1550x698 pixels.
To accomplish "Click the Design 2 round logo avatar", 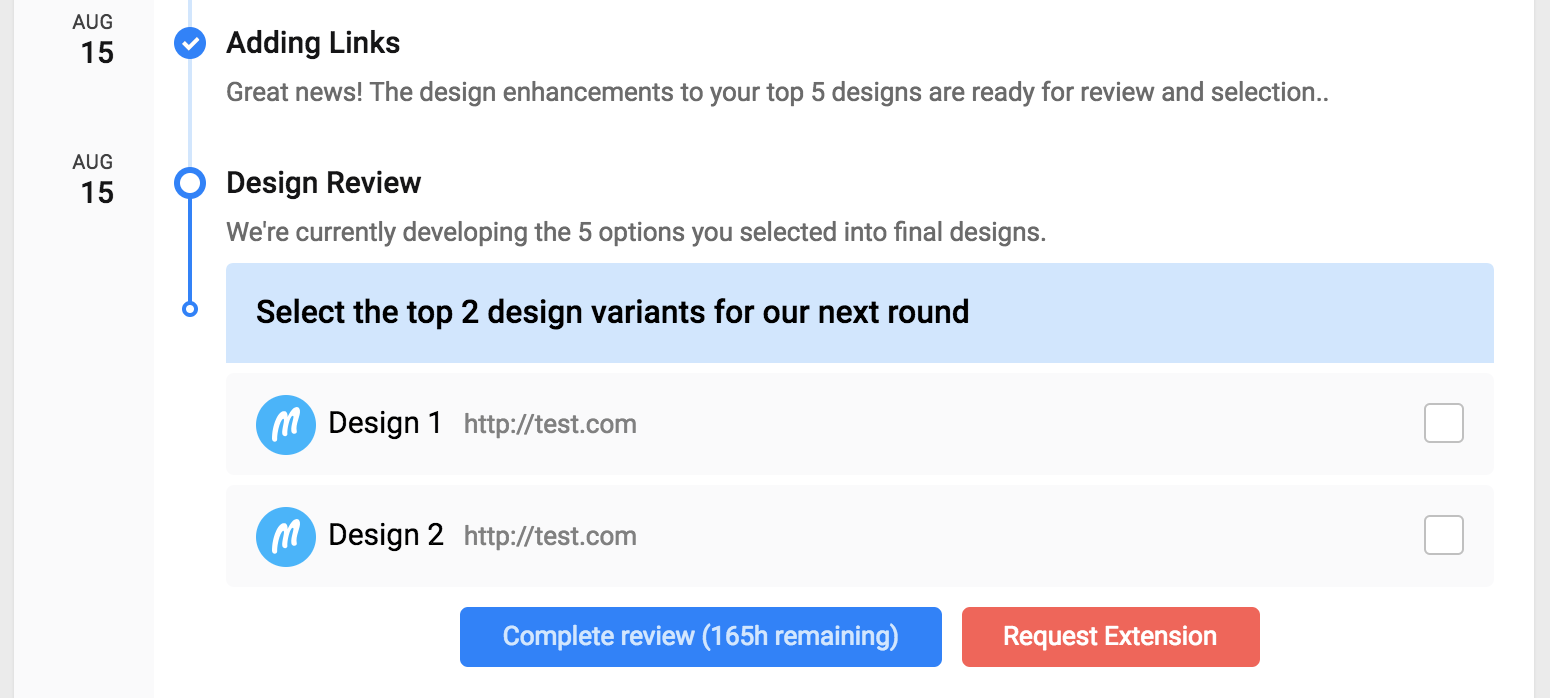I will click(x=286, y=536).
